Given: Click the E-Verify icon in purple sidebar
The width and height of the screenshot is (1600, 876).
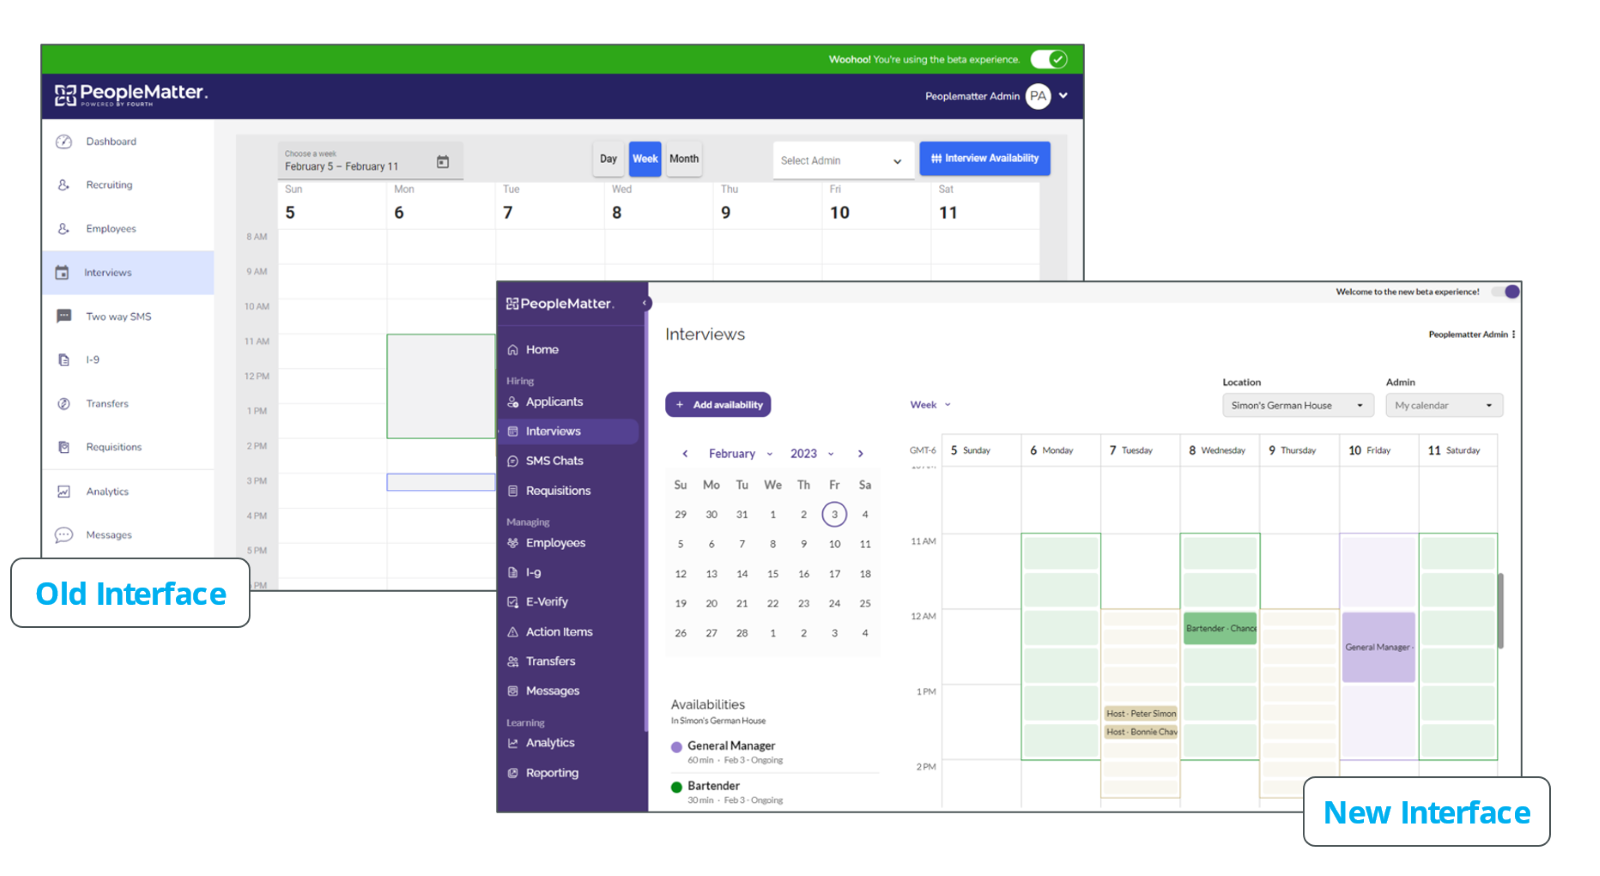Looking at the screenshot, I should (x=513, y=602).
